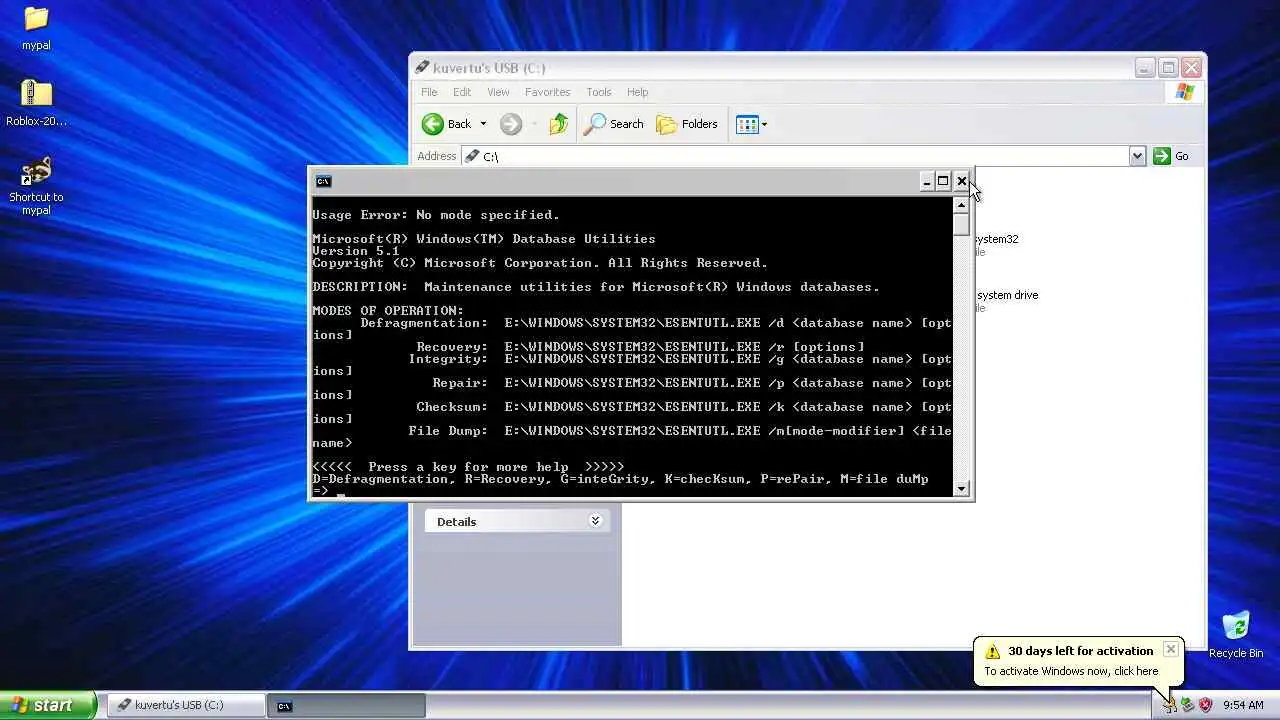This screenshot has width=1280, height=720.
Task: Click the console scrollbar thumb
Action: (x=961, y=224)
